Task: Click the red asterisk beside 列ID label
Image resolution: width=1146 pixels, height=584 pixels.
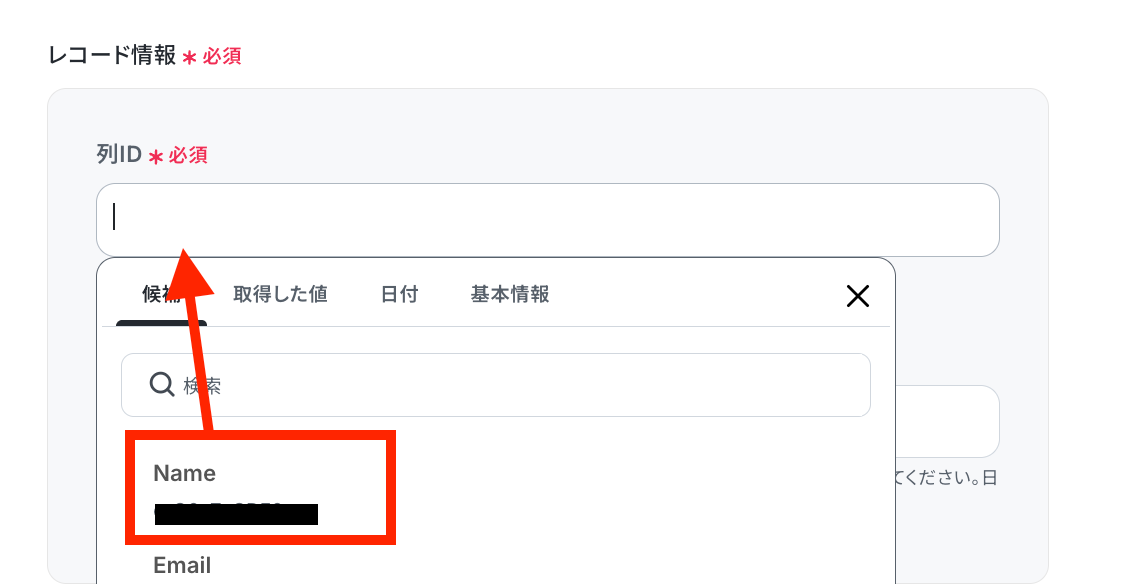Action: (x=156, y=156)
